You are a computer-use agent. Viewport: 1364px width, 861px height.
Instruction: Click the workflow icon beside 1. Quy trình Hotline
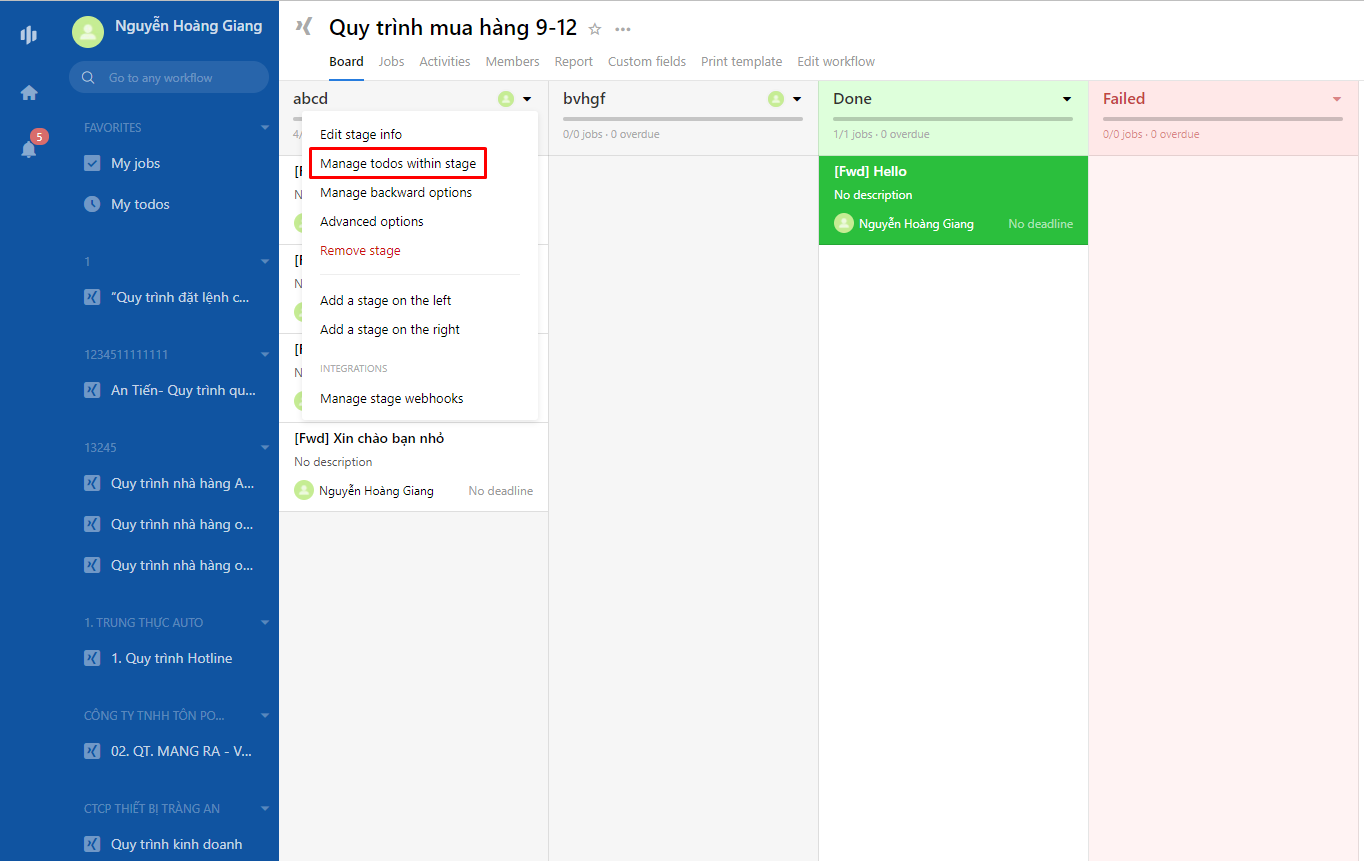click(92, 658)
